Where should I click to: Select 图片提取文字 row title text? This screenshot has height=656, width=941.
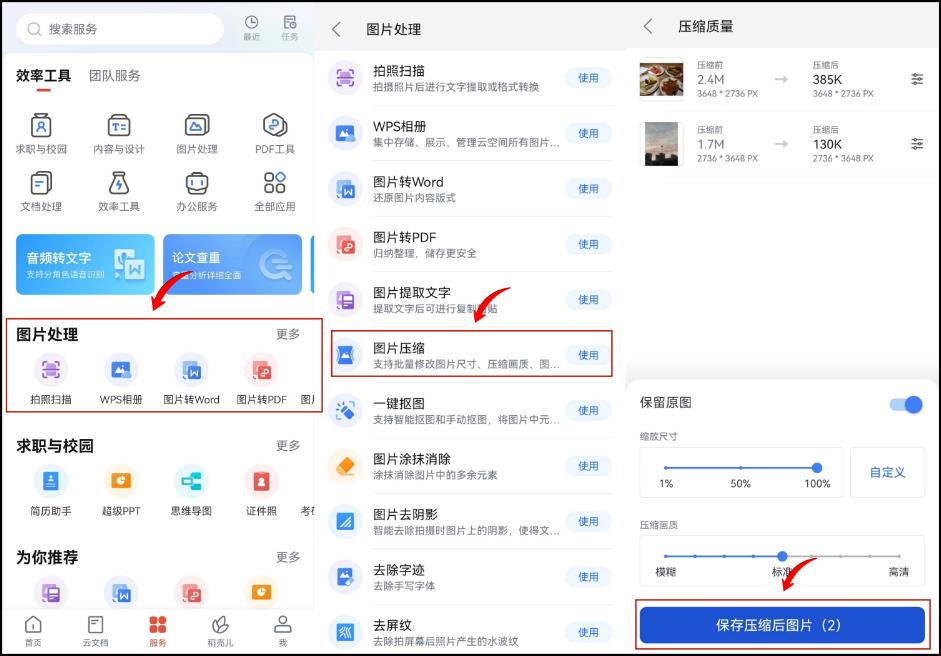(412, 293)
